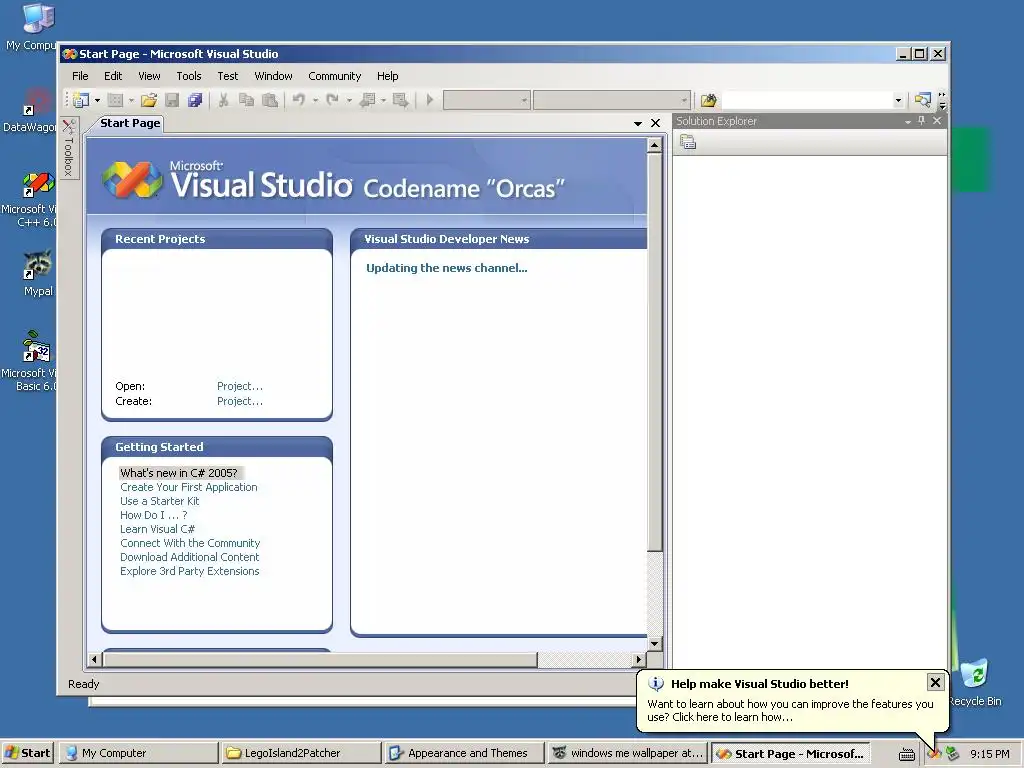
Task: Open the Test menu
Action: 227,76
